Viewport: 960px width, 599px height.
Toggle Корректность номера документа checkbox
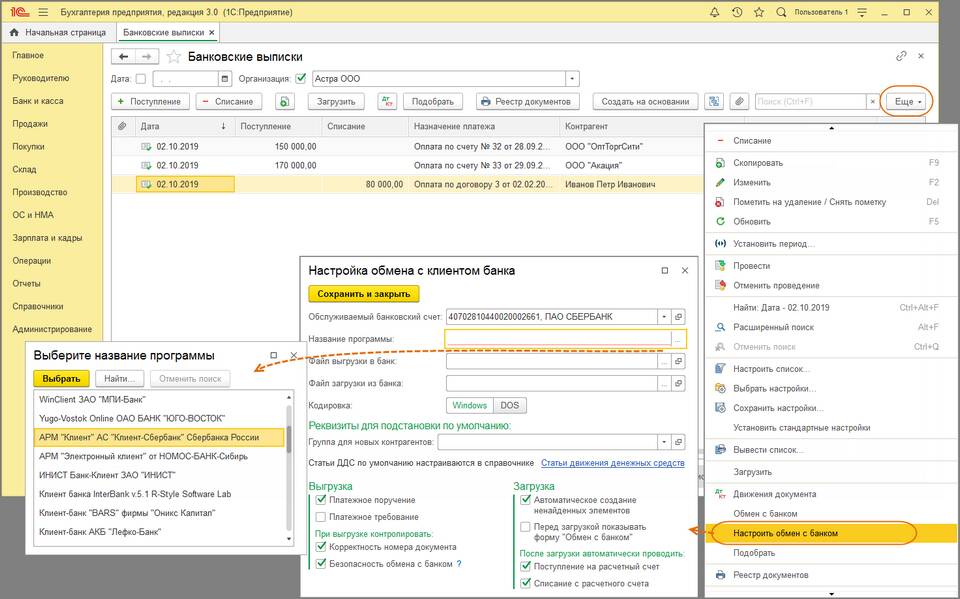click(321, 547)
